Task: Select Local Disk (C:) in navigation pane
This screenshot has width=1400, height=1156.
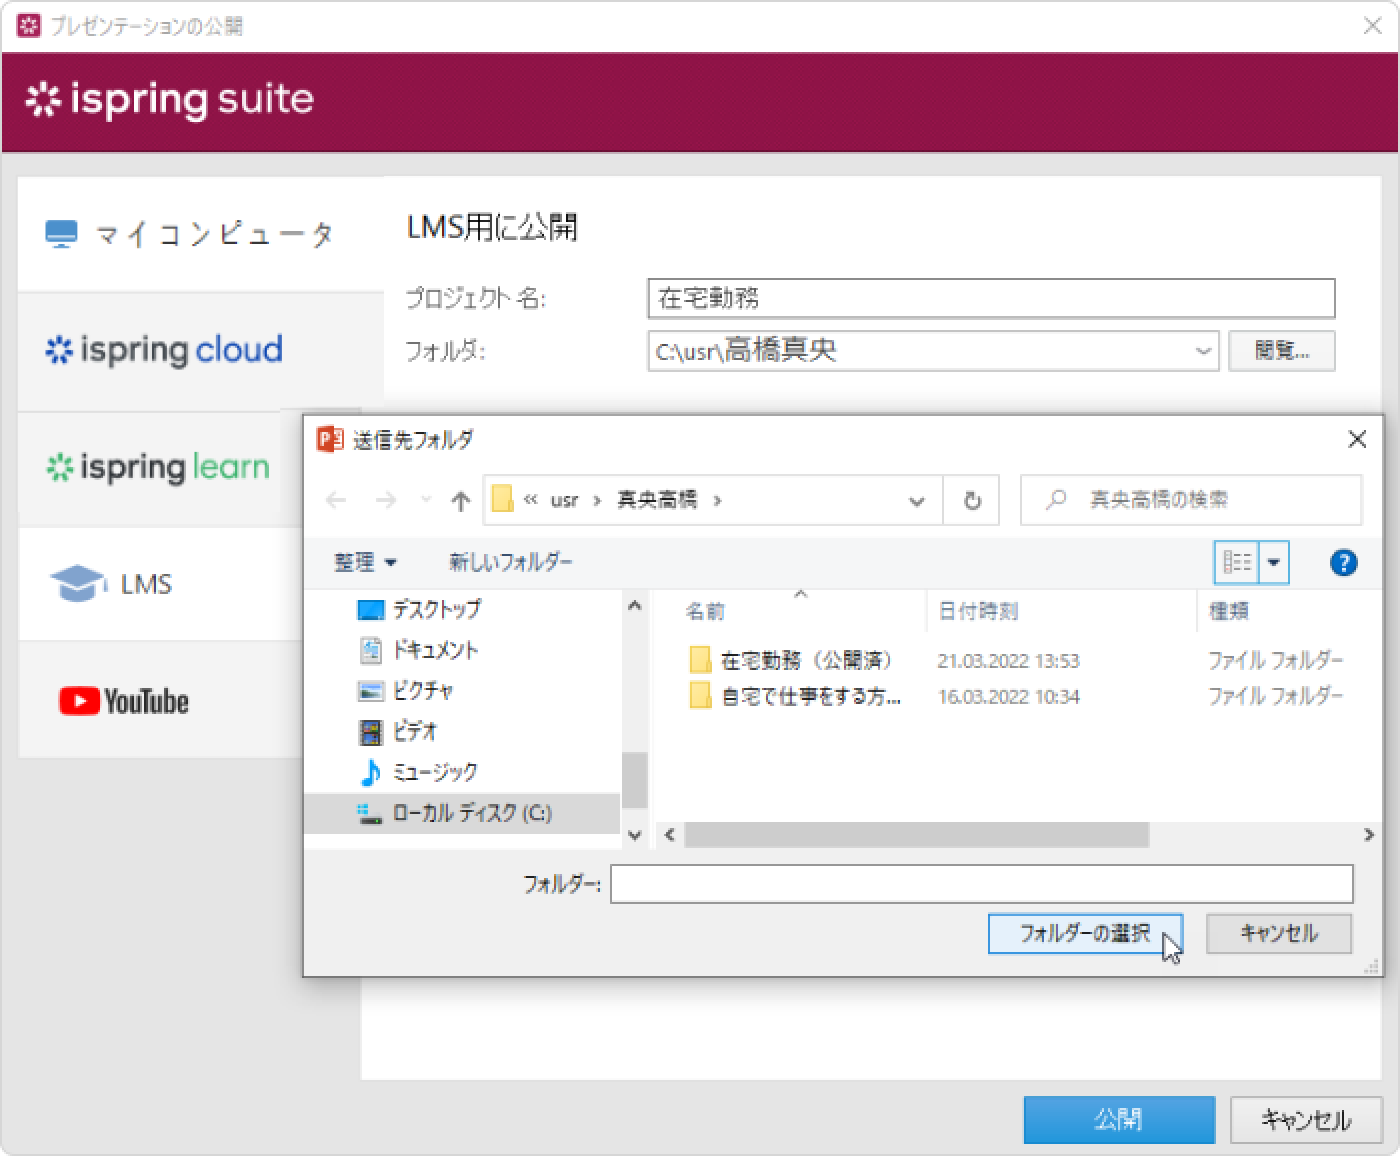Action: tap(462, 813)
